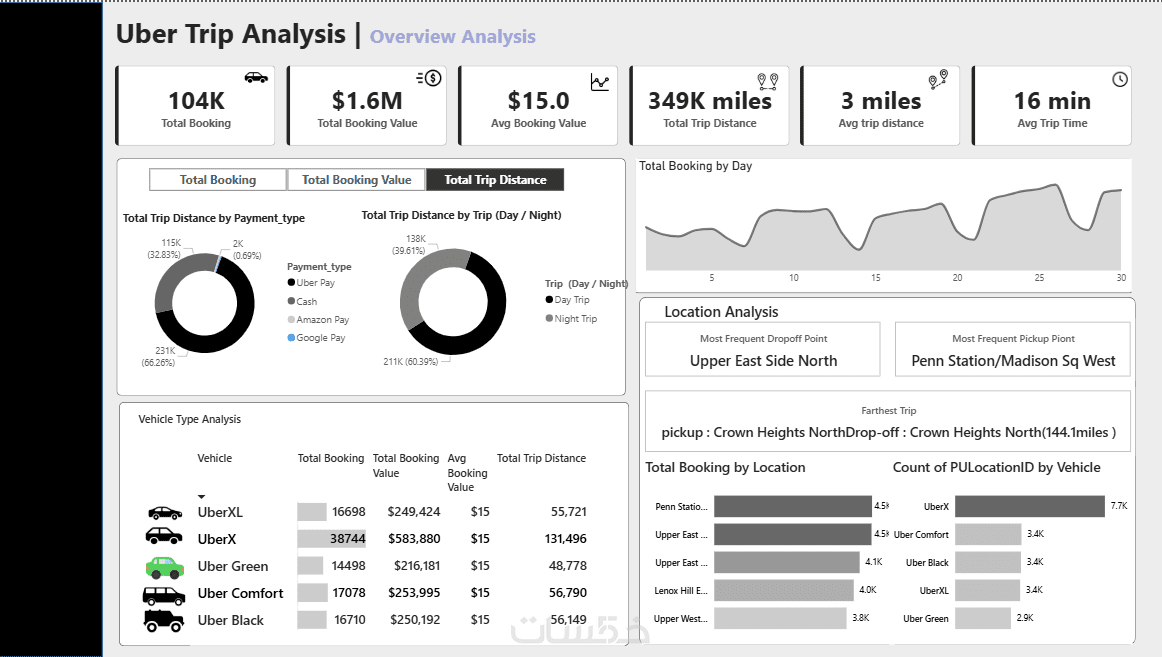The width and height of the screenshot is (1162, 657).
Task: Click the Uber Comfort 3.4K bar
Action: 988,534
